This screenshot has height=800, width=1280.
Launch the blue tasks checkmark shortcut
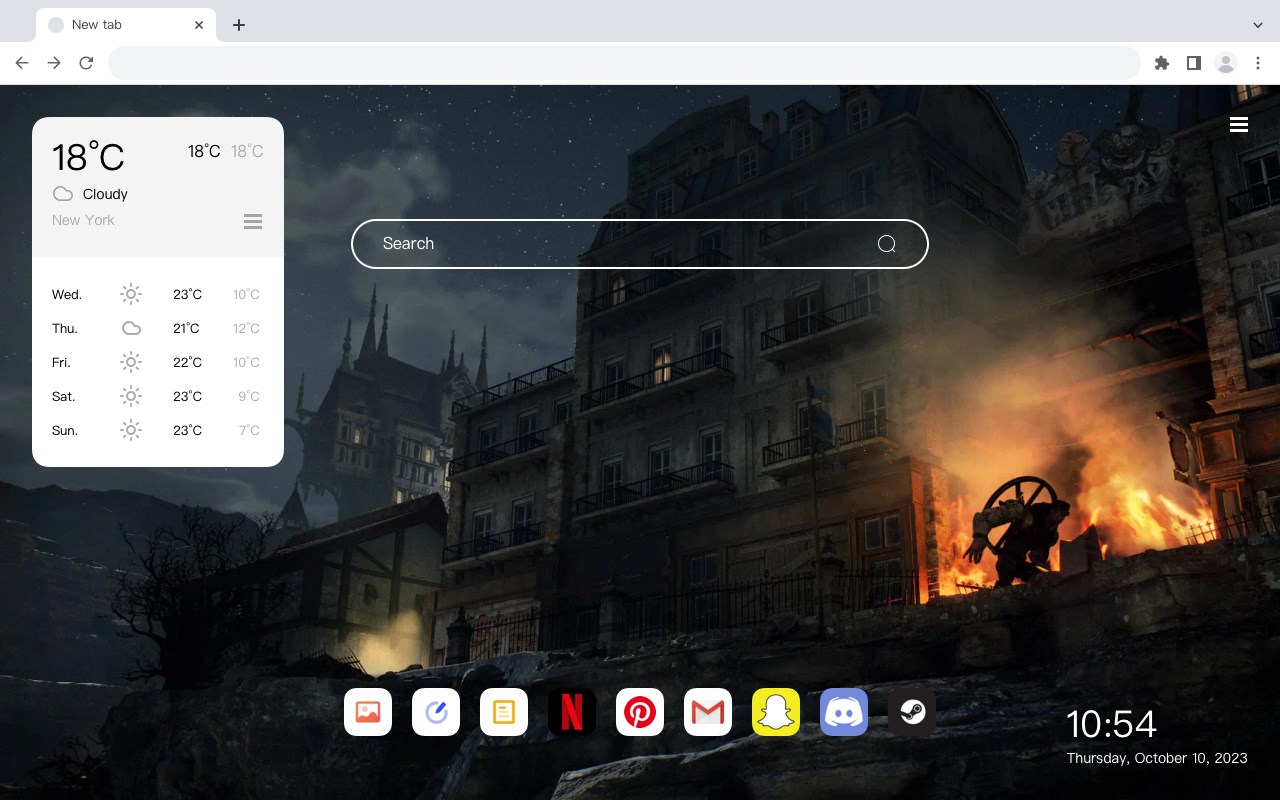click(436, 712)
